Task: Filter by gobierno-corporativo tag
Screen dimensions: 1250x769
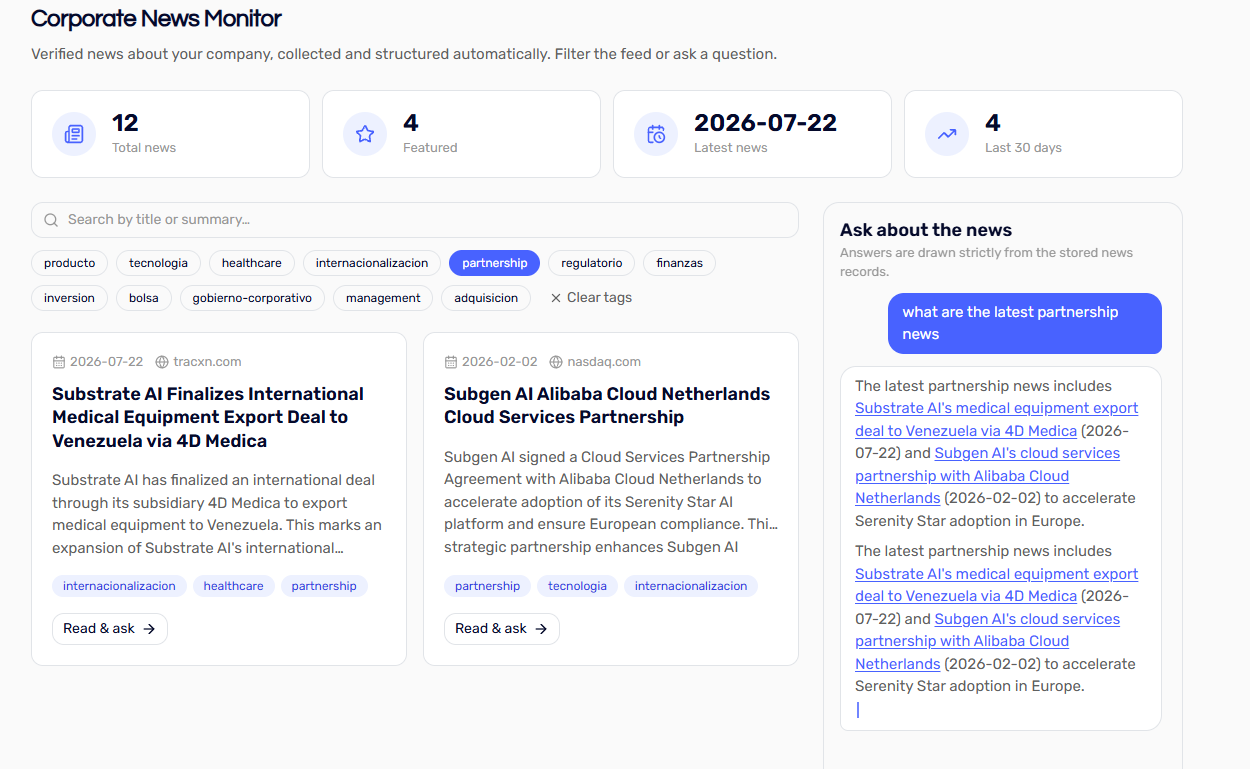Action: click(252, 298)
